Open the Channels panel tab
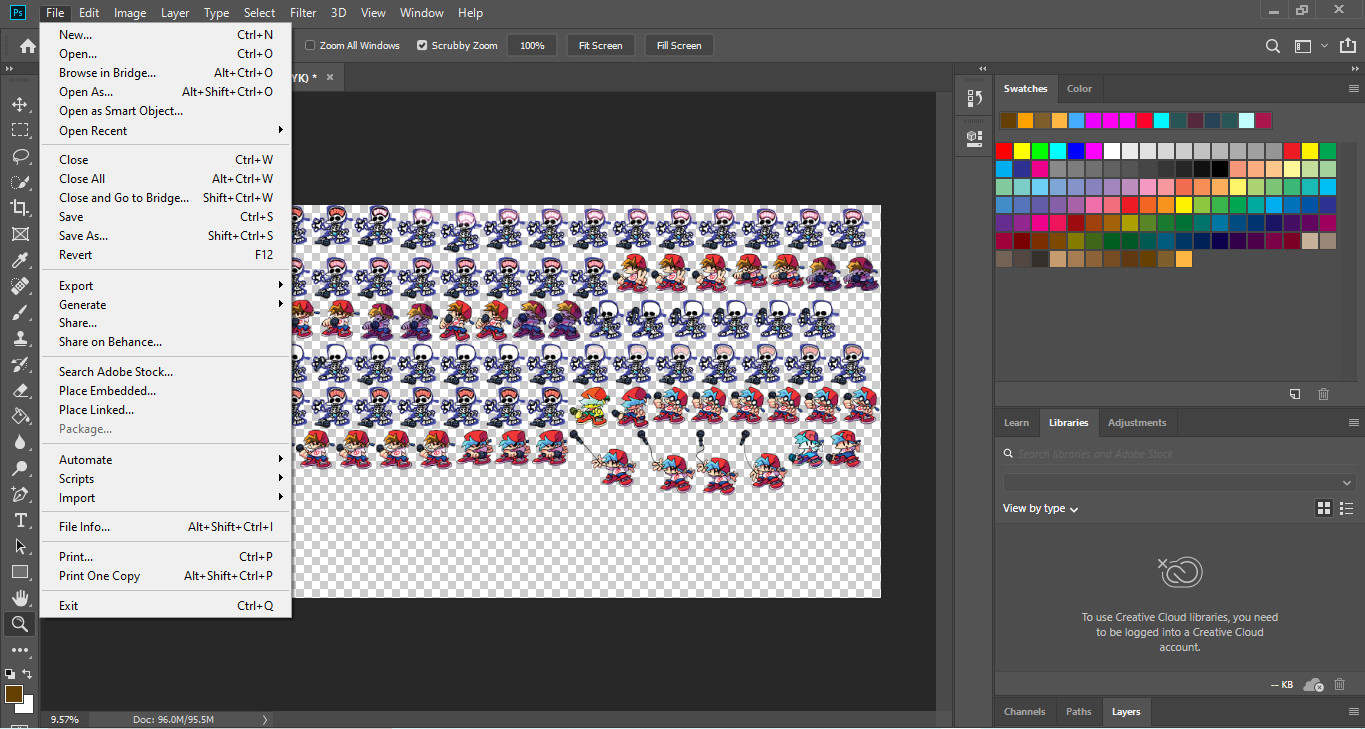 [x=1024, y=711]
